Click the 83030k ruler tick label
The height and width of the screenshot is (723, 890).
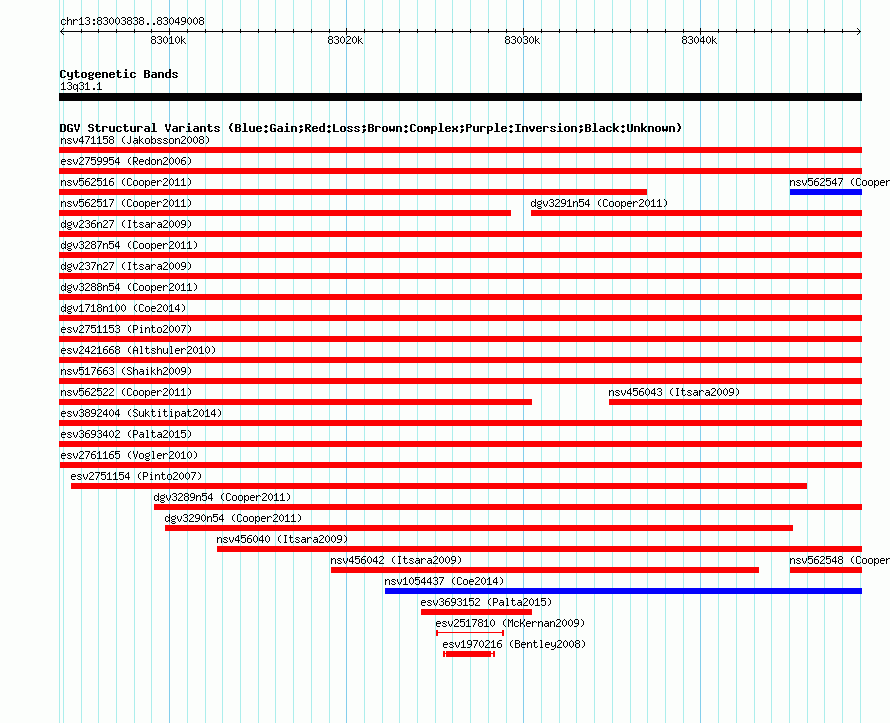[522, 40]
